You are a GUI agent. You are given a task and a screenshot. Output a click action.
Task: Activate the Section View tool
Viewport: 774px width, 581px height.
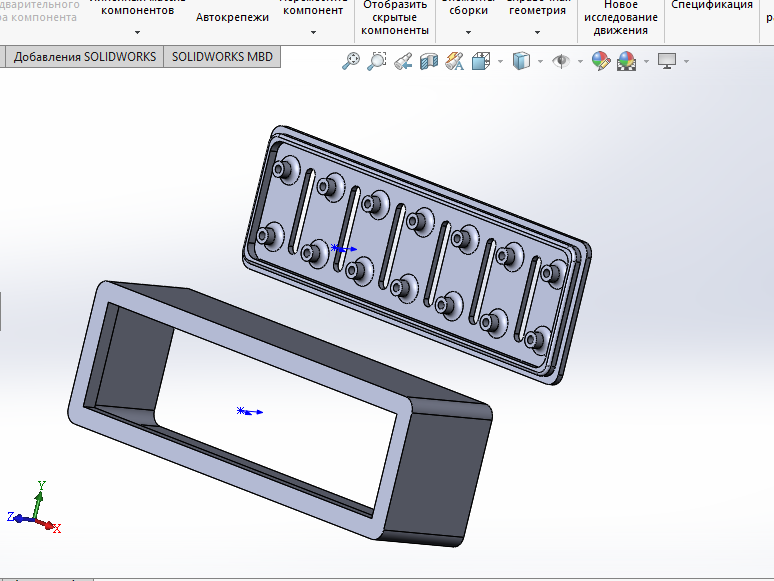click(429, 62)
